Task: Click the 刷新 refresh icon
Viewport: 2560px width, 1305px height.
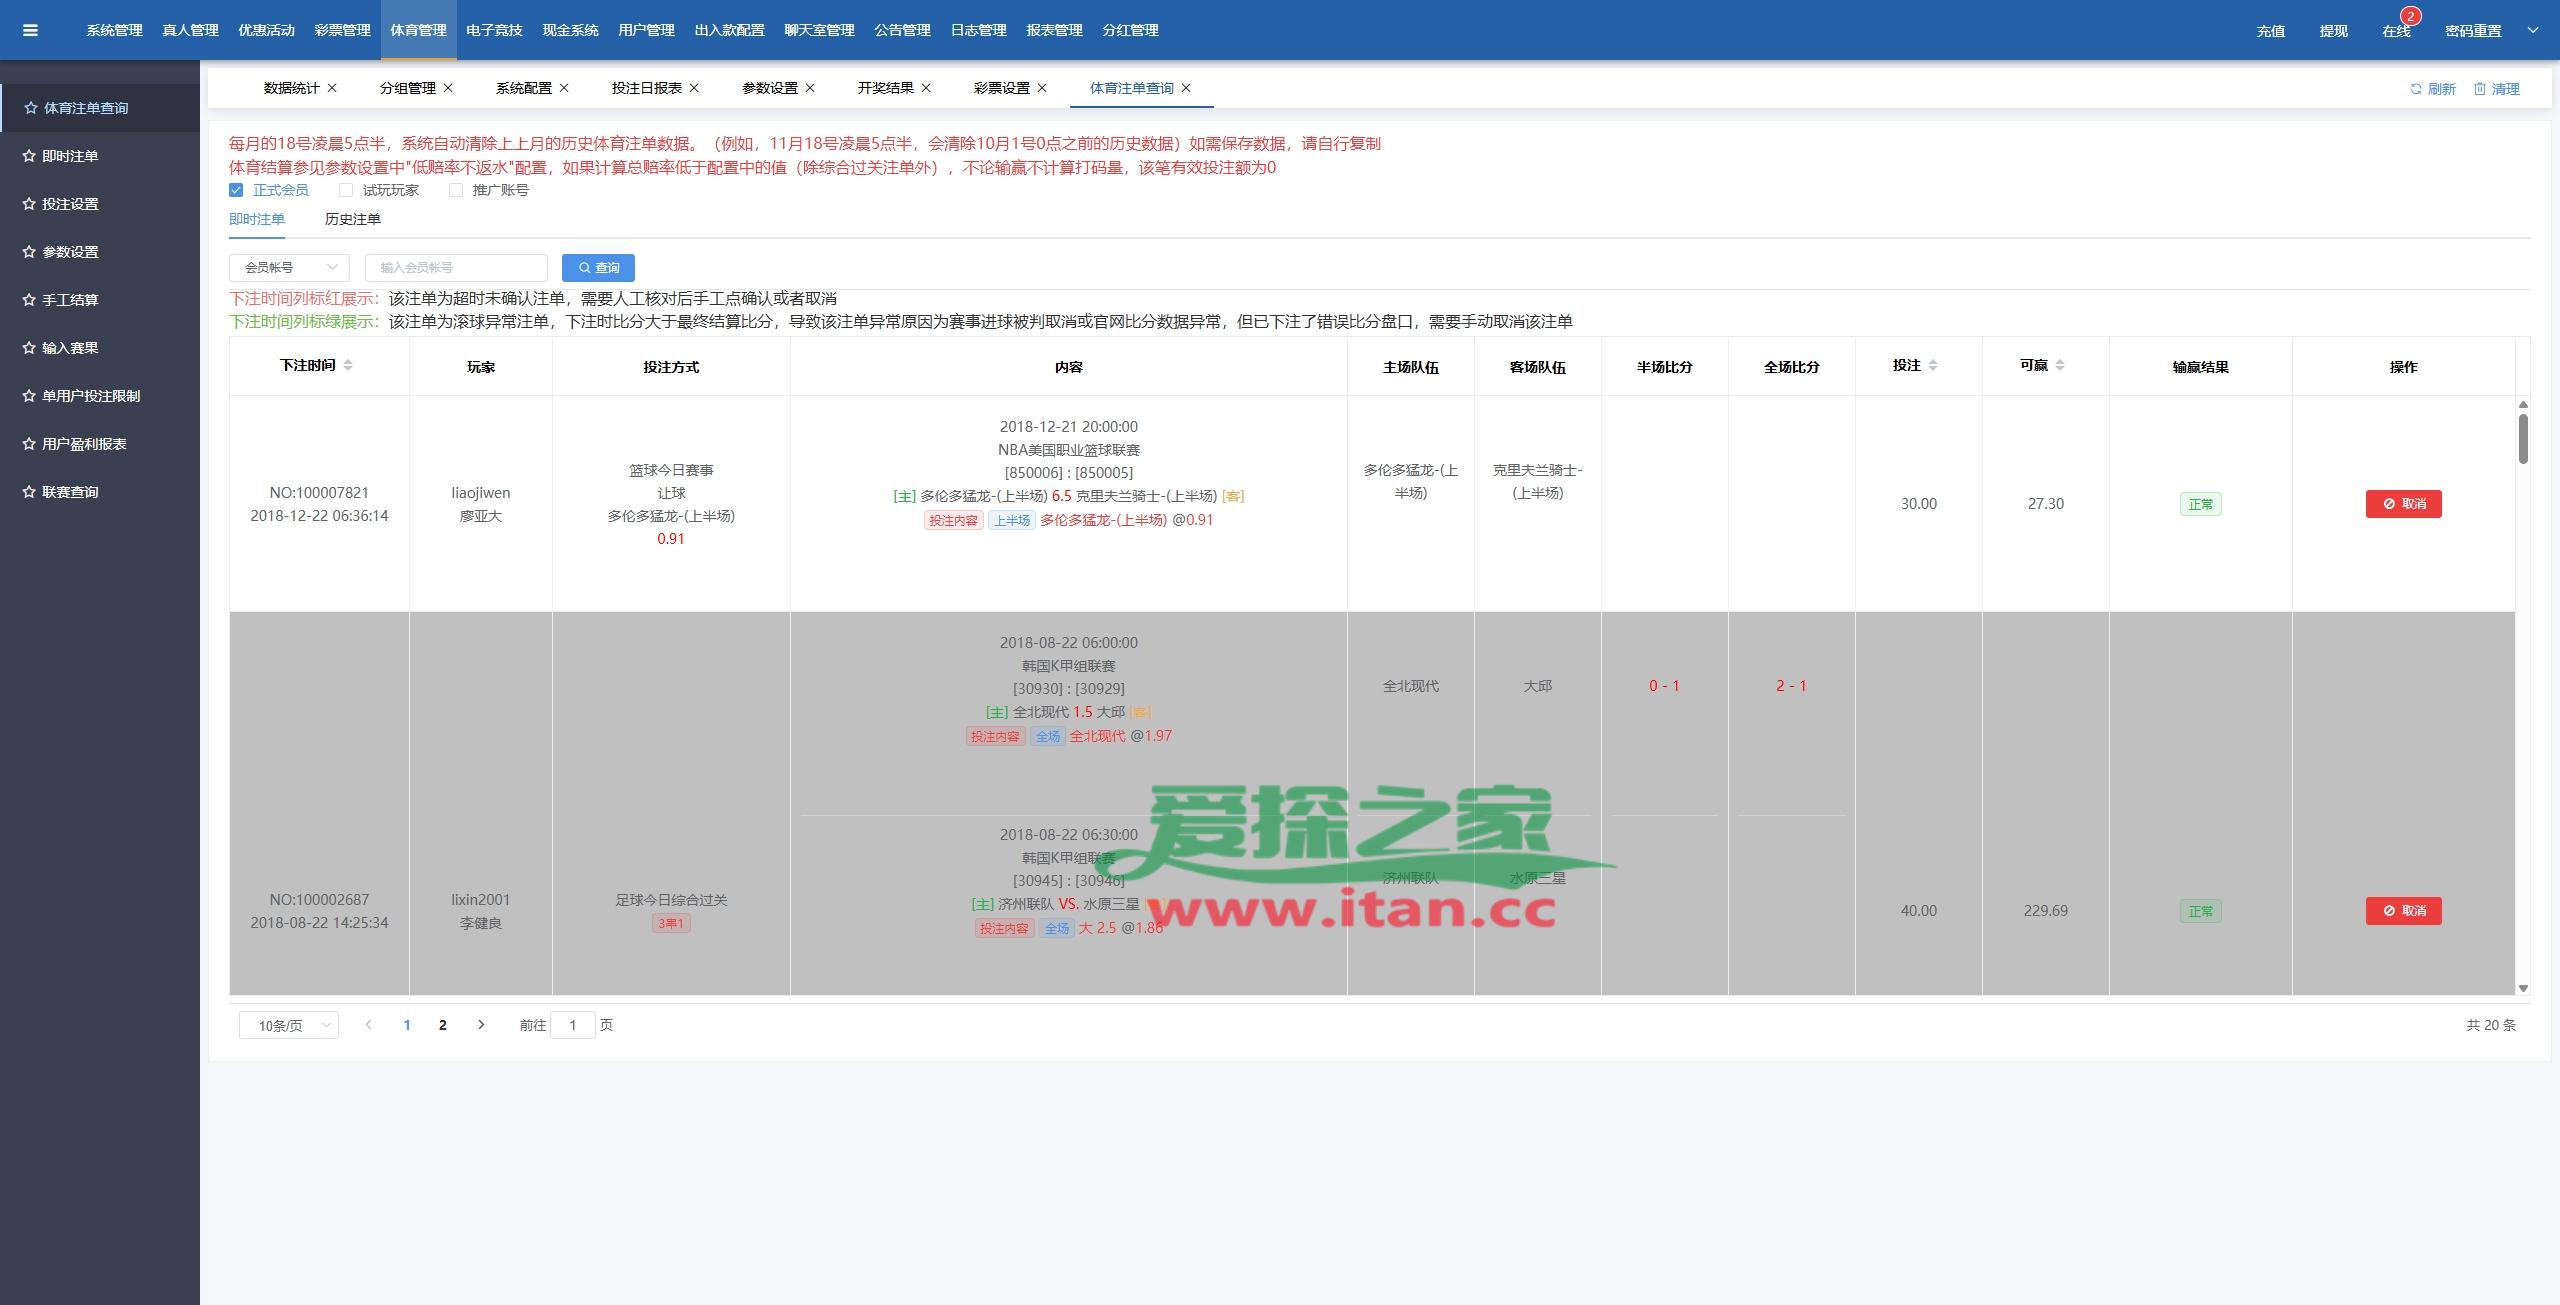Action: 2416,89
